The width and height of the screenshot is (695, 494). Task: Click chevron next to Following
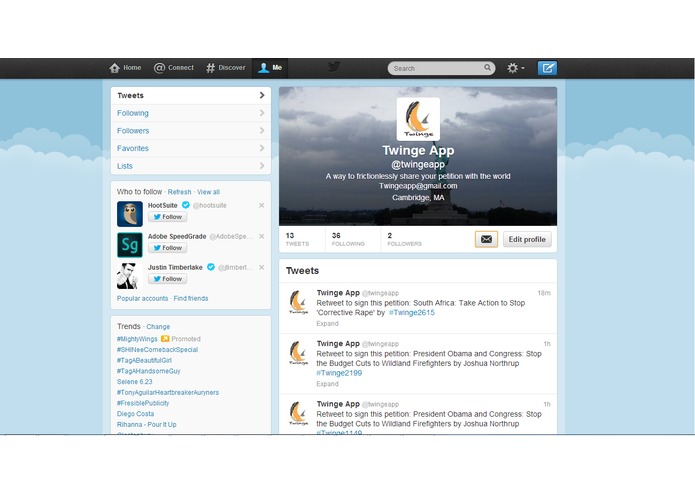pyautogui.click(x=262, y=113)
